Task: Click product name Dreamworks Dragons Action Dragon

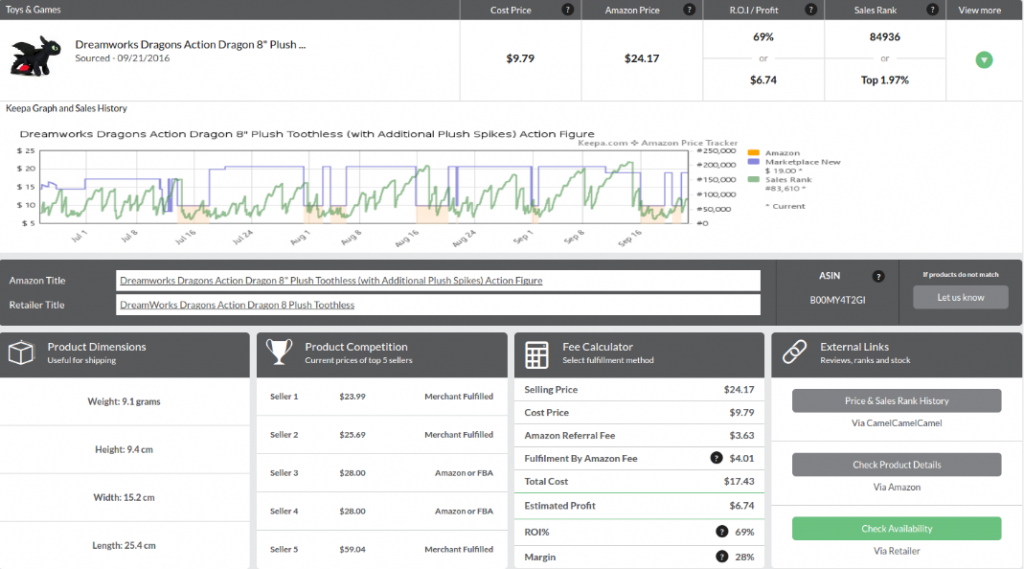Action: click(x=190, y=44)
